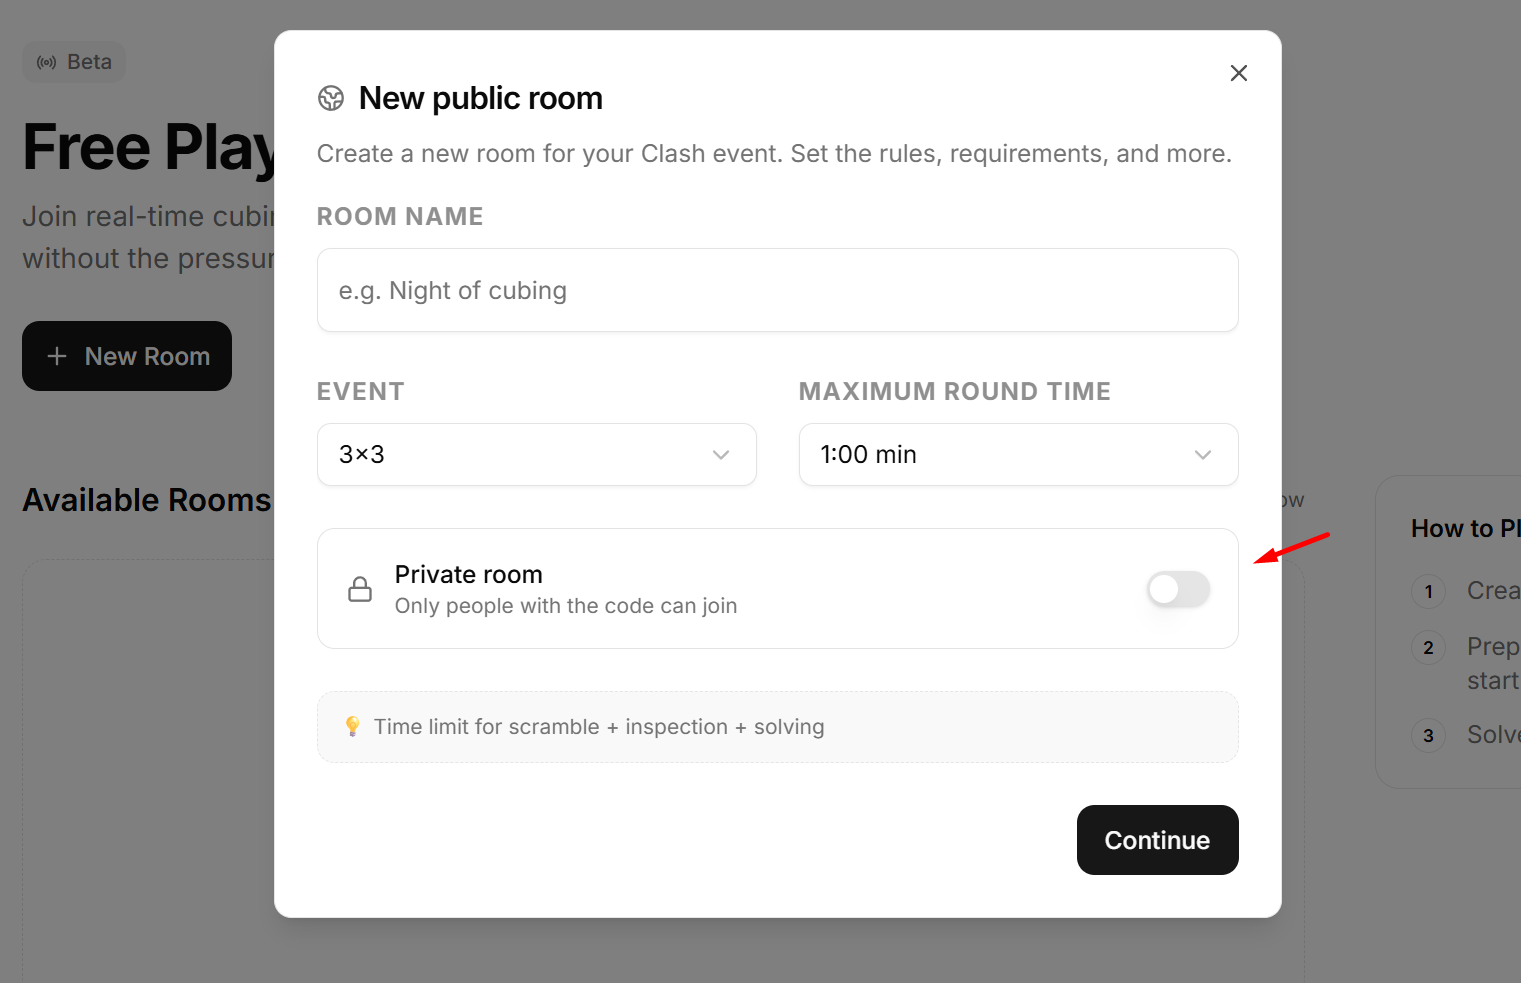
Task: Click the Continue button
Action: coord(1157,840)
